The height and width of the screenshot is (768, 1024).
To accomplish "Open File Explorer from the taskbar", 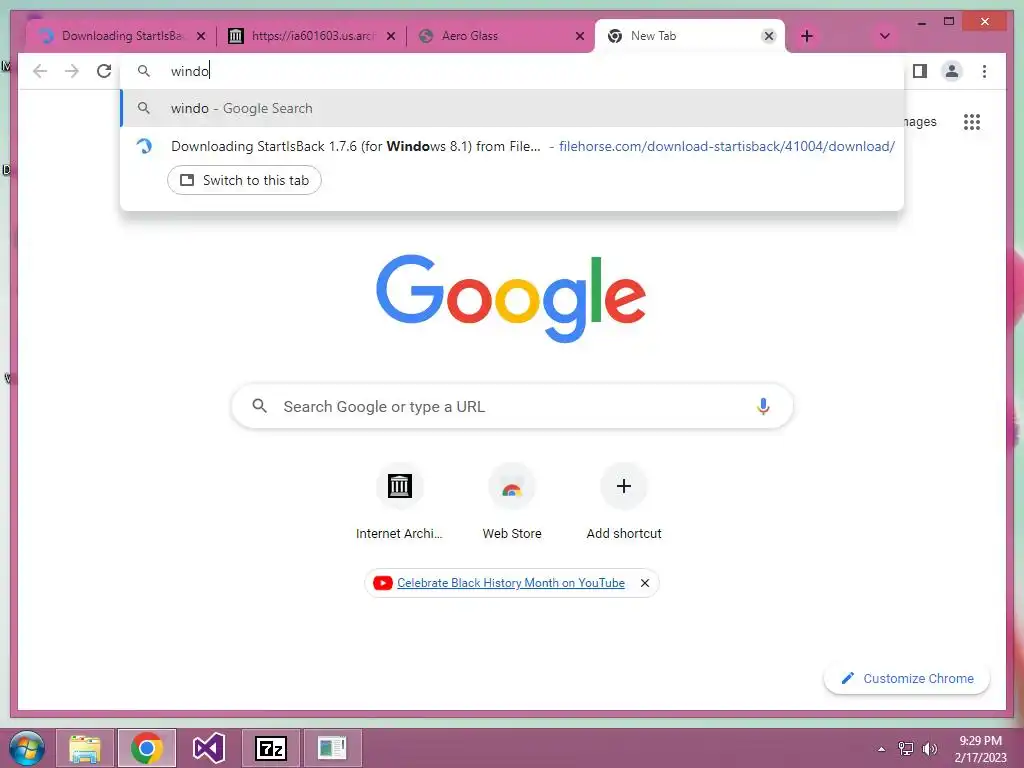I will [85, 748].
